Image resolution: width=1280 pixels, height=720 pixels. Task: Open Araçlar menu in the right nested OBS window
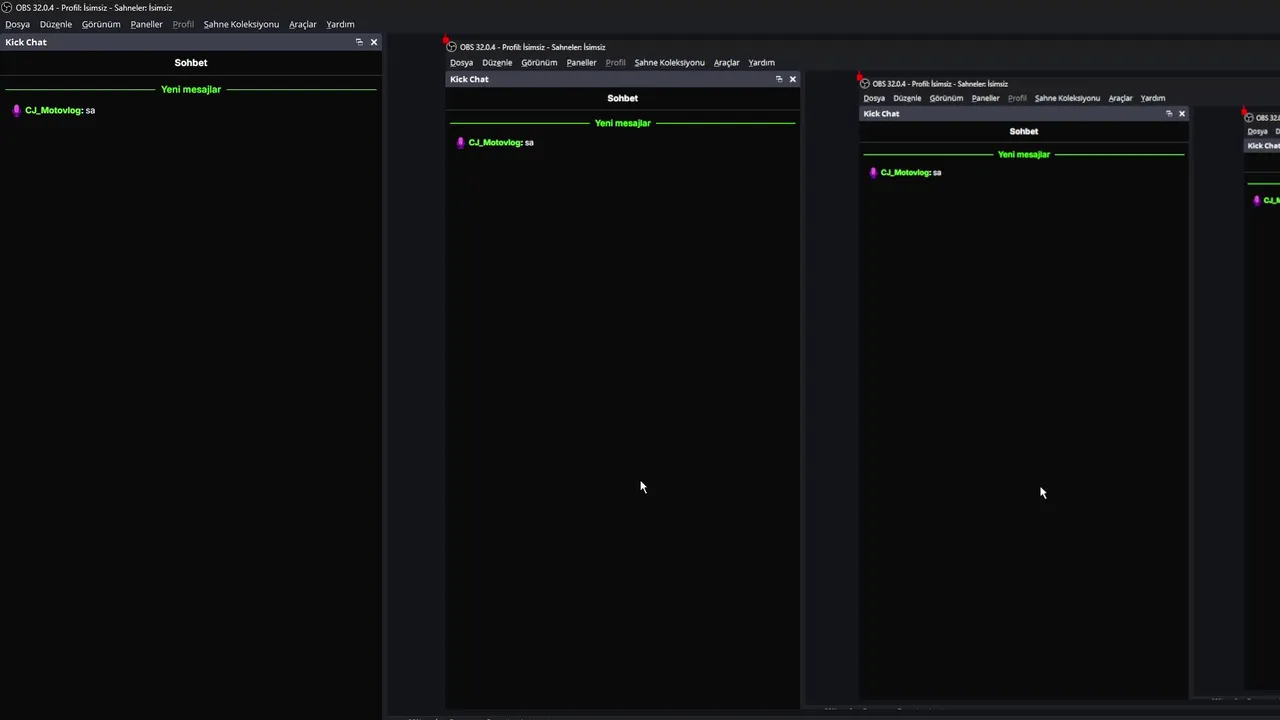click(x=1120, y=98)
